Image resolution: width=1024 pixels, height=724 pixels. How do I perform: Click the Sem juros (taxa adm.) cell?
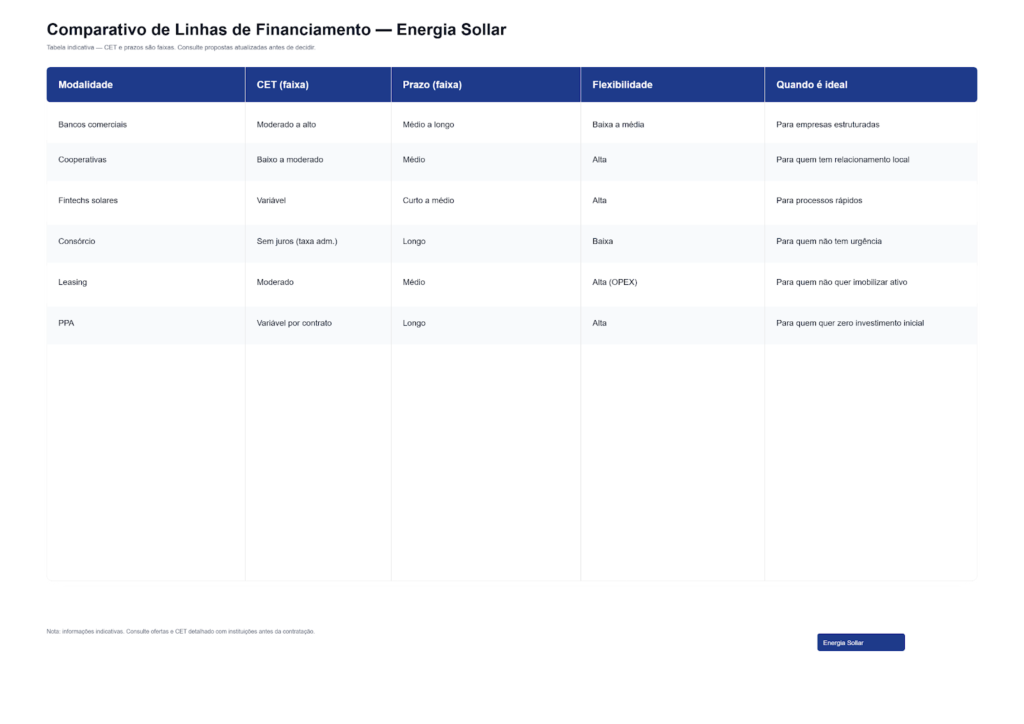pos(297,241)
